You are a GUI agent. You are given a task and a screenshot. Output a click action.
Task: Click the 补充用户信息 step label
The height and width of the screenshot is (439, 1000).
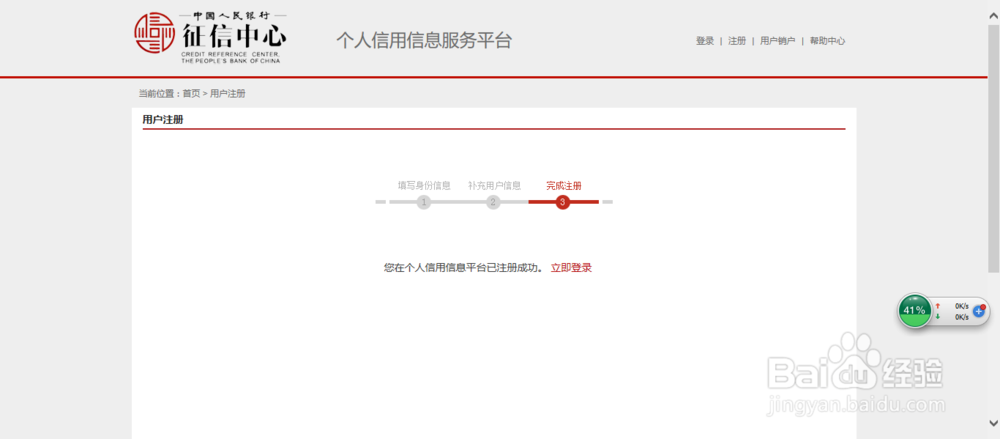tap(494, 186)
